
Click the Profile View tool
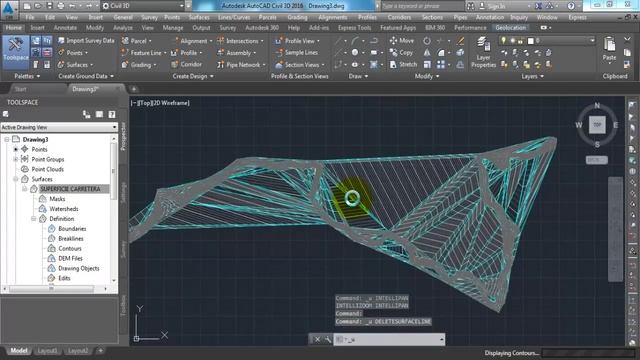coord(298,41)
